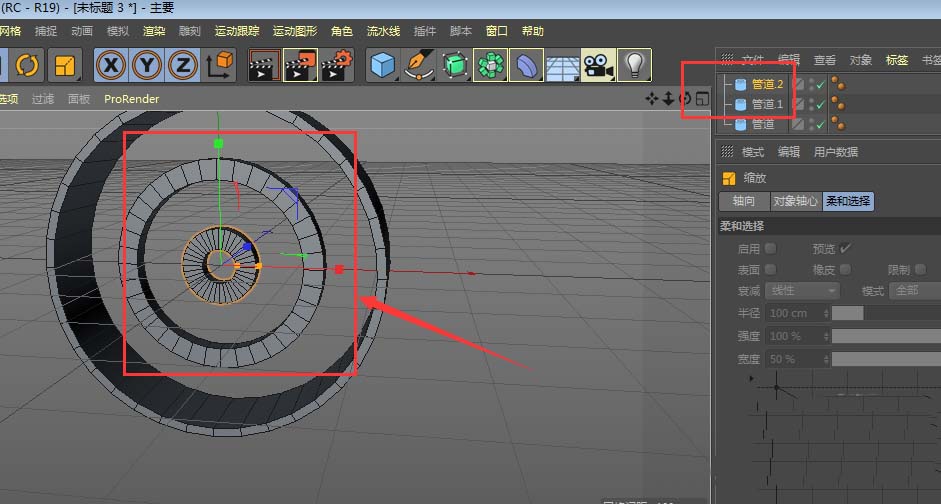
Task: Open the 用户数据 menu
Action: click(x=836, y=152)
